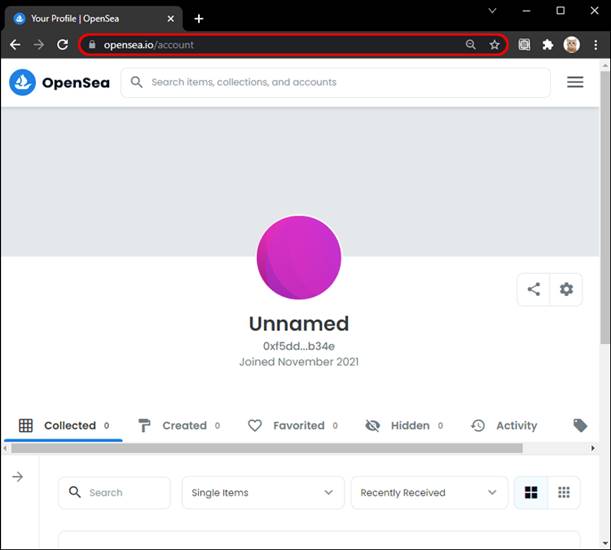Click the tag icon tab
Viewport: 611px width, 550px height.
(580, 425)
